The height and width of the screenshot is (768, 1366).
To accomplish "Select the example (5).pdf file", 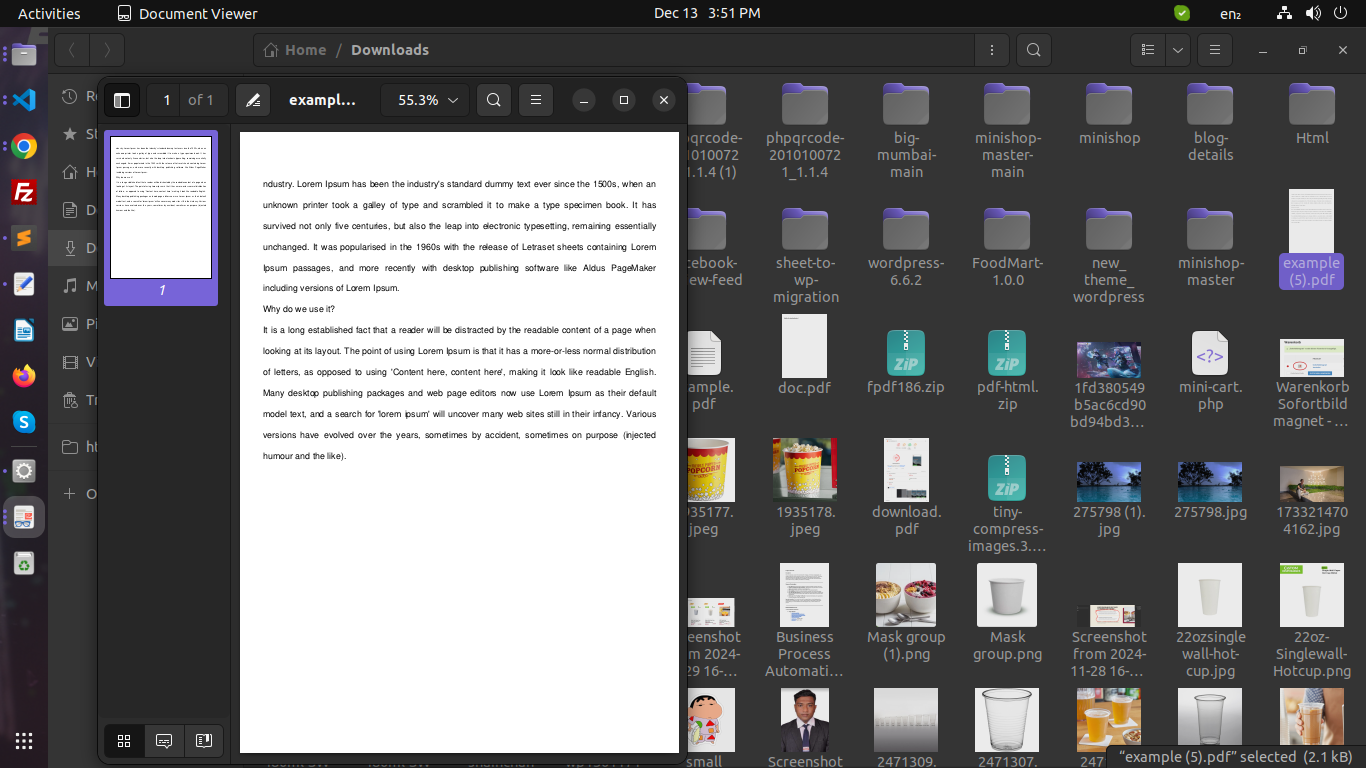I will (1311, 239).
